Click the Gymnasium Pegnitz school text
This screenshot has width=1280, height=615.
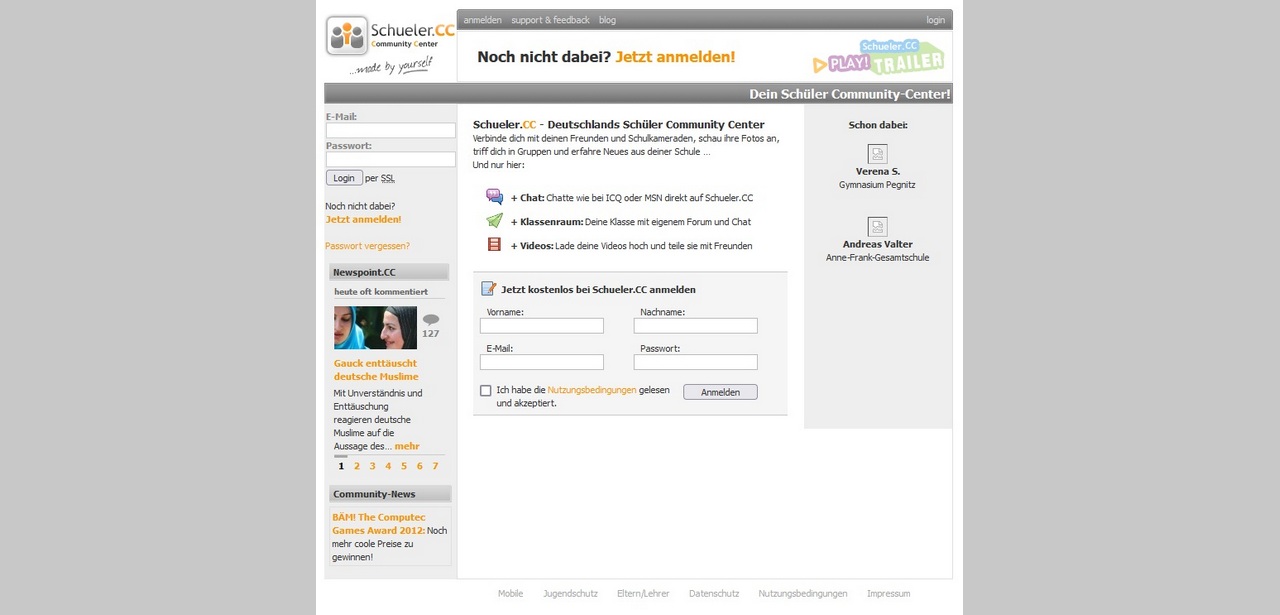point(878,185)
